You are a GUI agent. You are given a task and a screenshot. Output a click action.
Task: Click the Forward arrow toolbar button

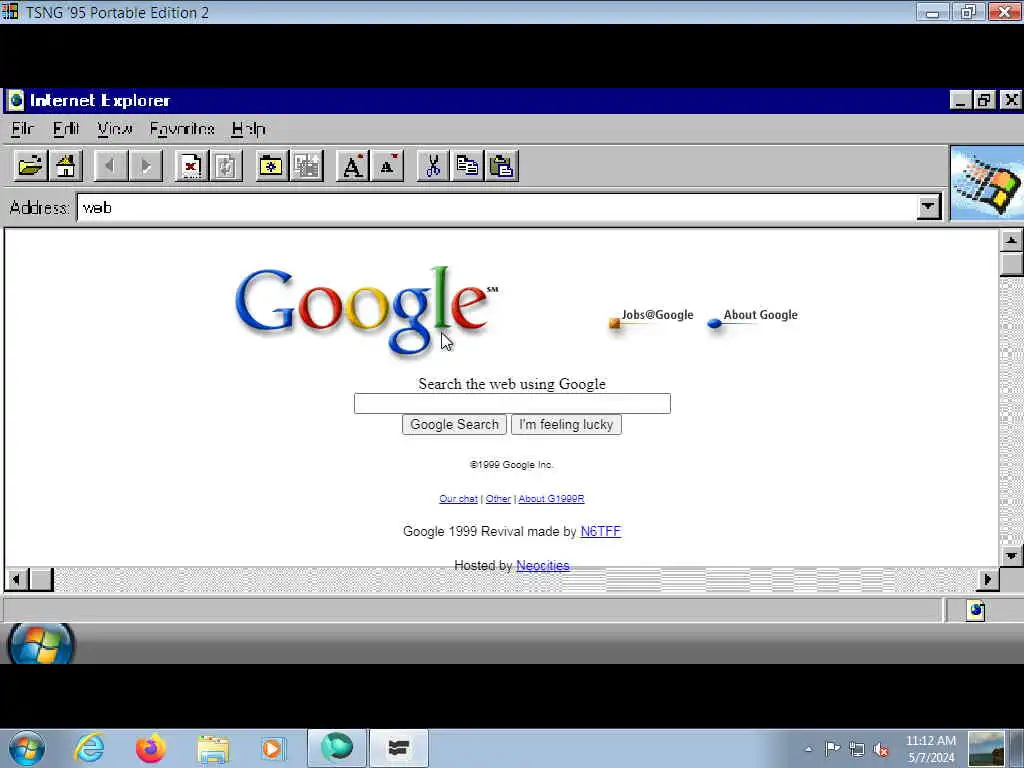pyautogui.click(x=145, y=166)
